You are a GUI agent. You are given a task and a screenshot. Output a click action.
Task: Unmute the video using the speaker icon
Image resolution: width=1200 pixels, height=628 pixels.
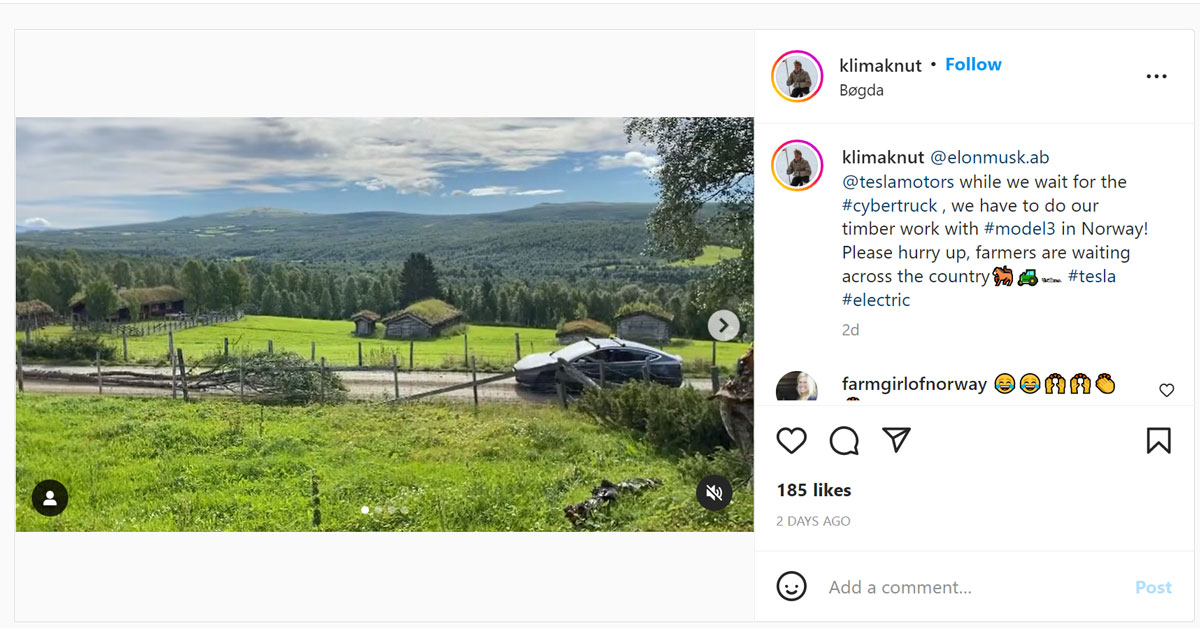[x=714, y=493]
